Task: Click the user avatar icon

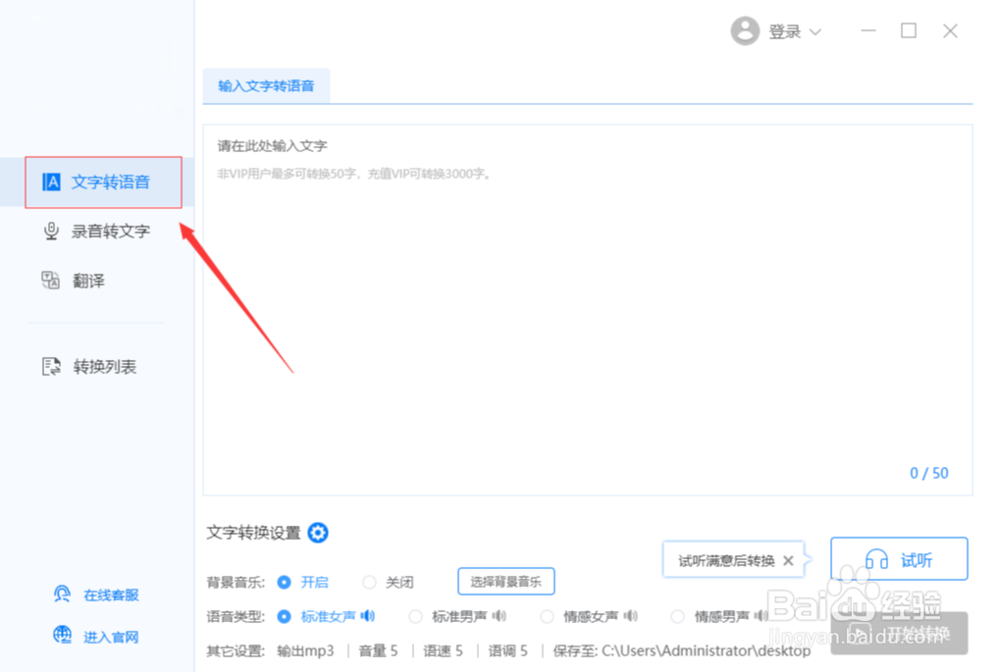Action: (745, 31)
